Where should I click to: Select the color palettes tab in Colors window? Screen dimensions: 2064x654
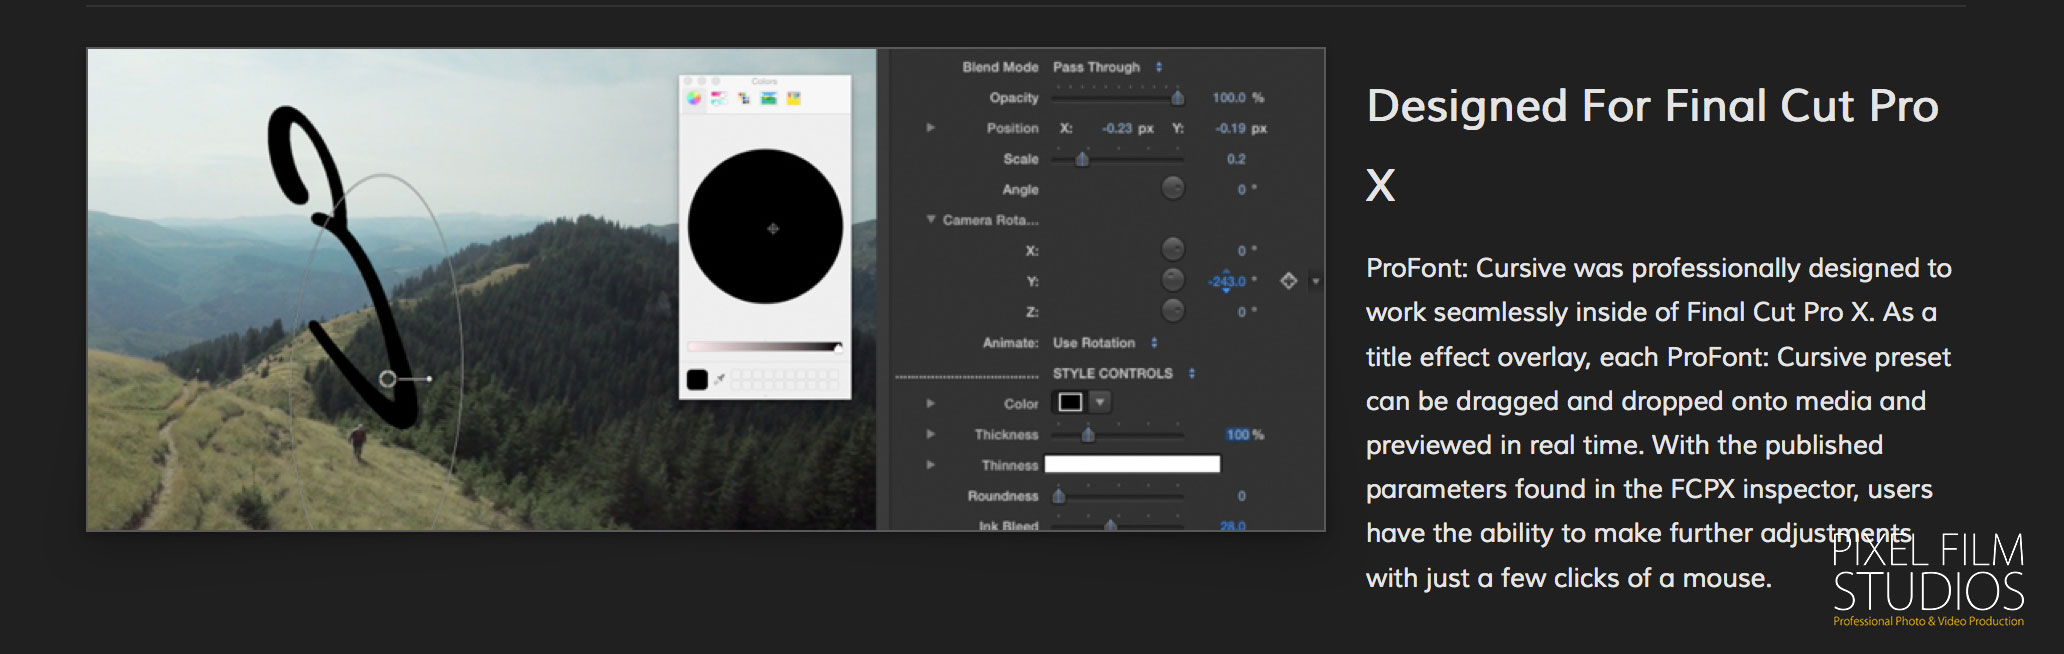click(744, 98)
